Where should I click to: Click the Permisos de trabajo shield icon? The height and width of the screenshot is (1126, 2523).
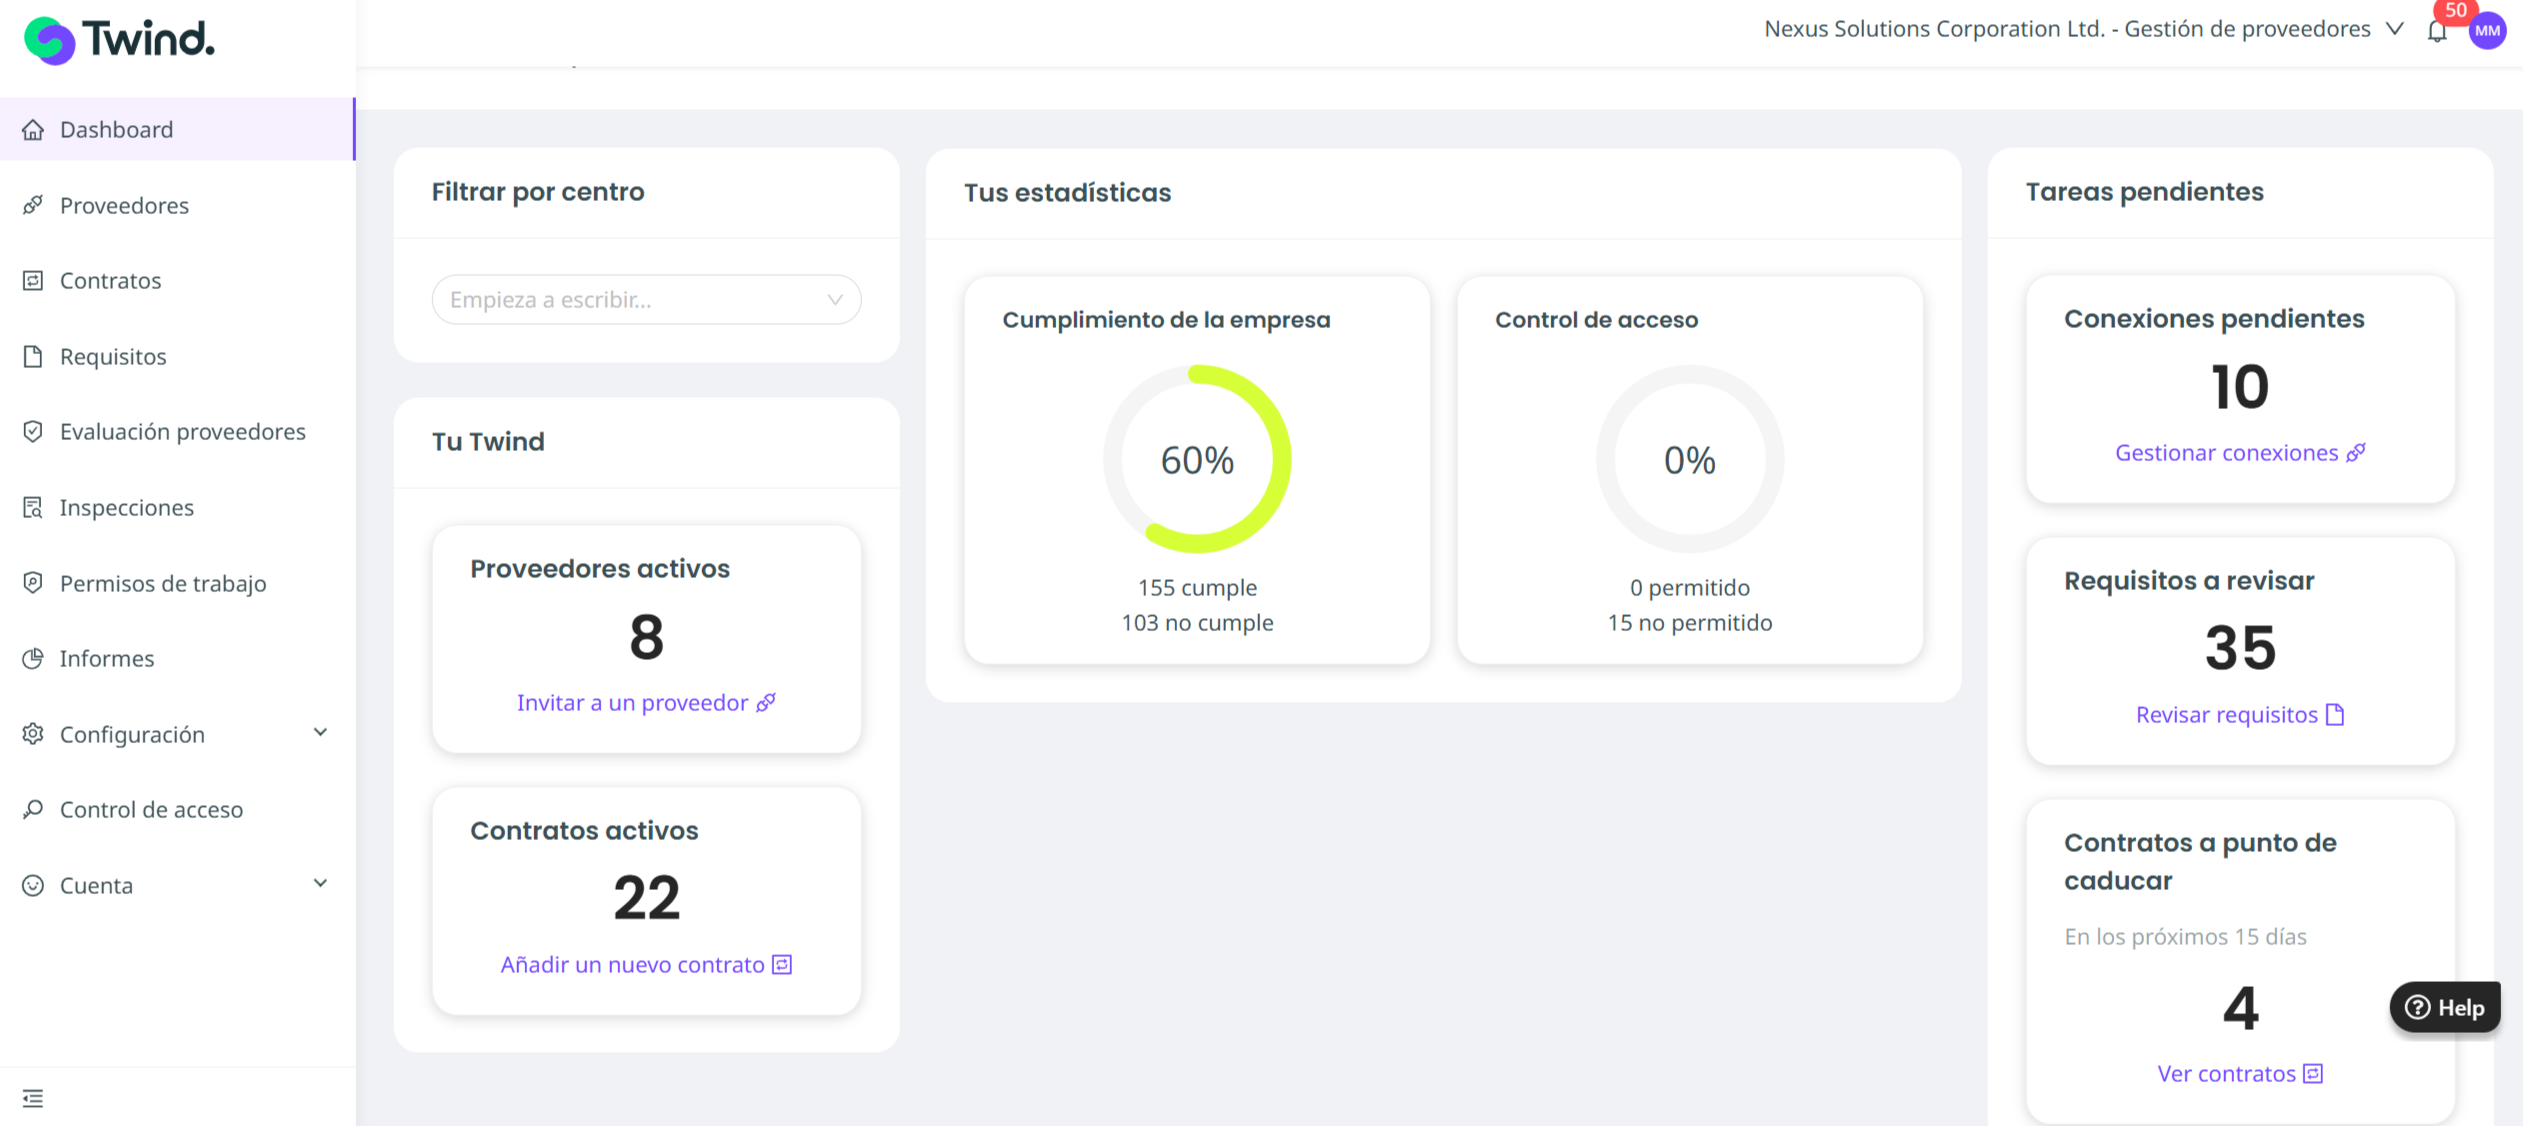tap(33, 583)
